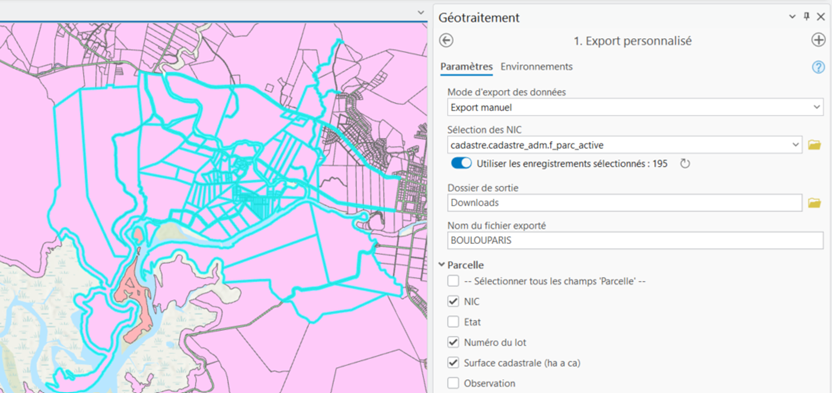Check the Observation field checkbox

pos(453,383)
